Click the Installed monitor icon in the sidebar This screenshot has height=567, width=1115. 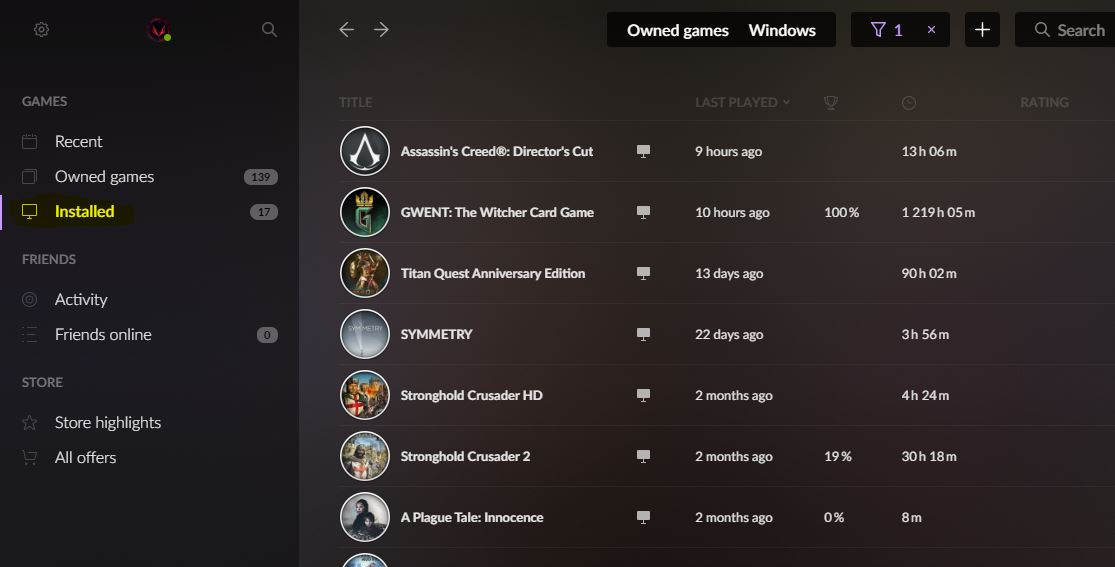coord(29,211)
